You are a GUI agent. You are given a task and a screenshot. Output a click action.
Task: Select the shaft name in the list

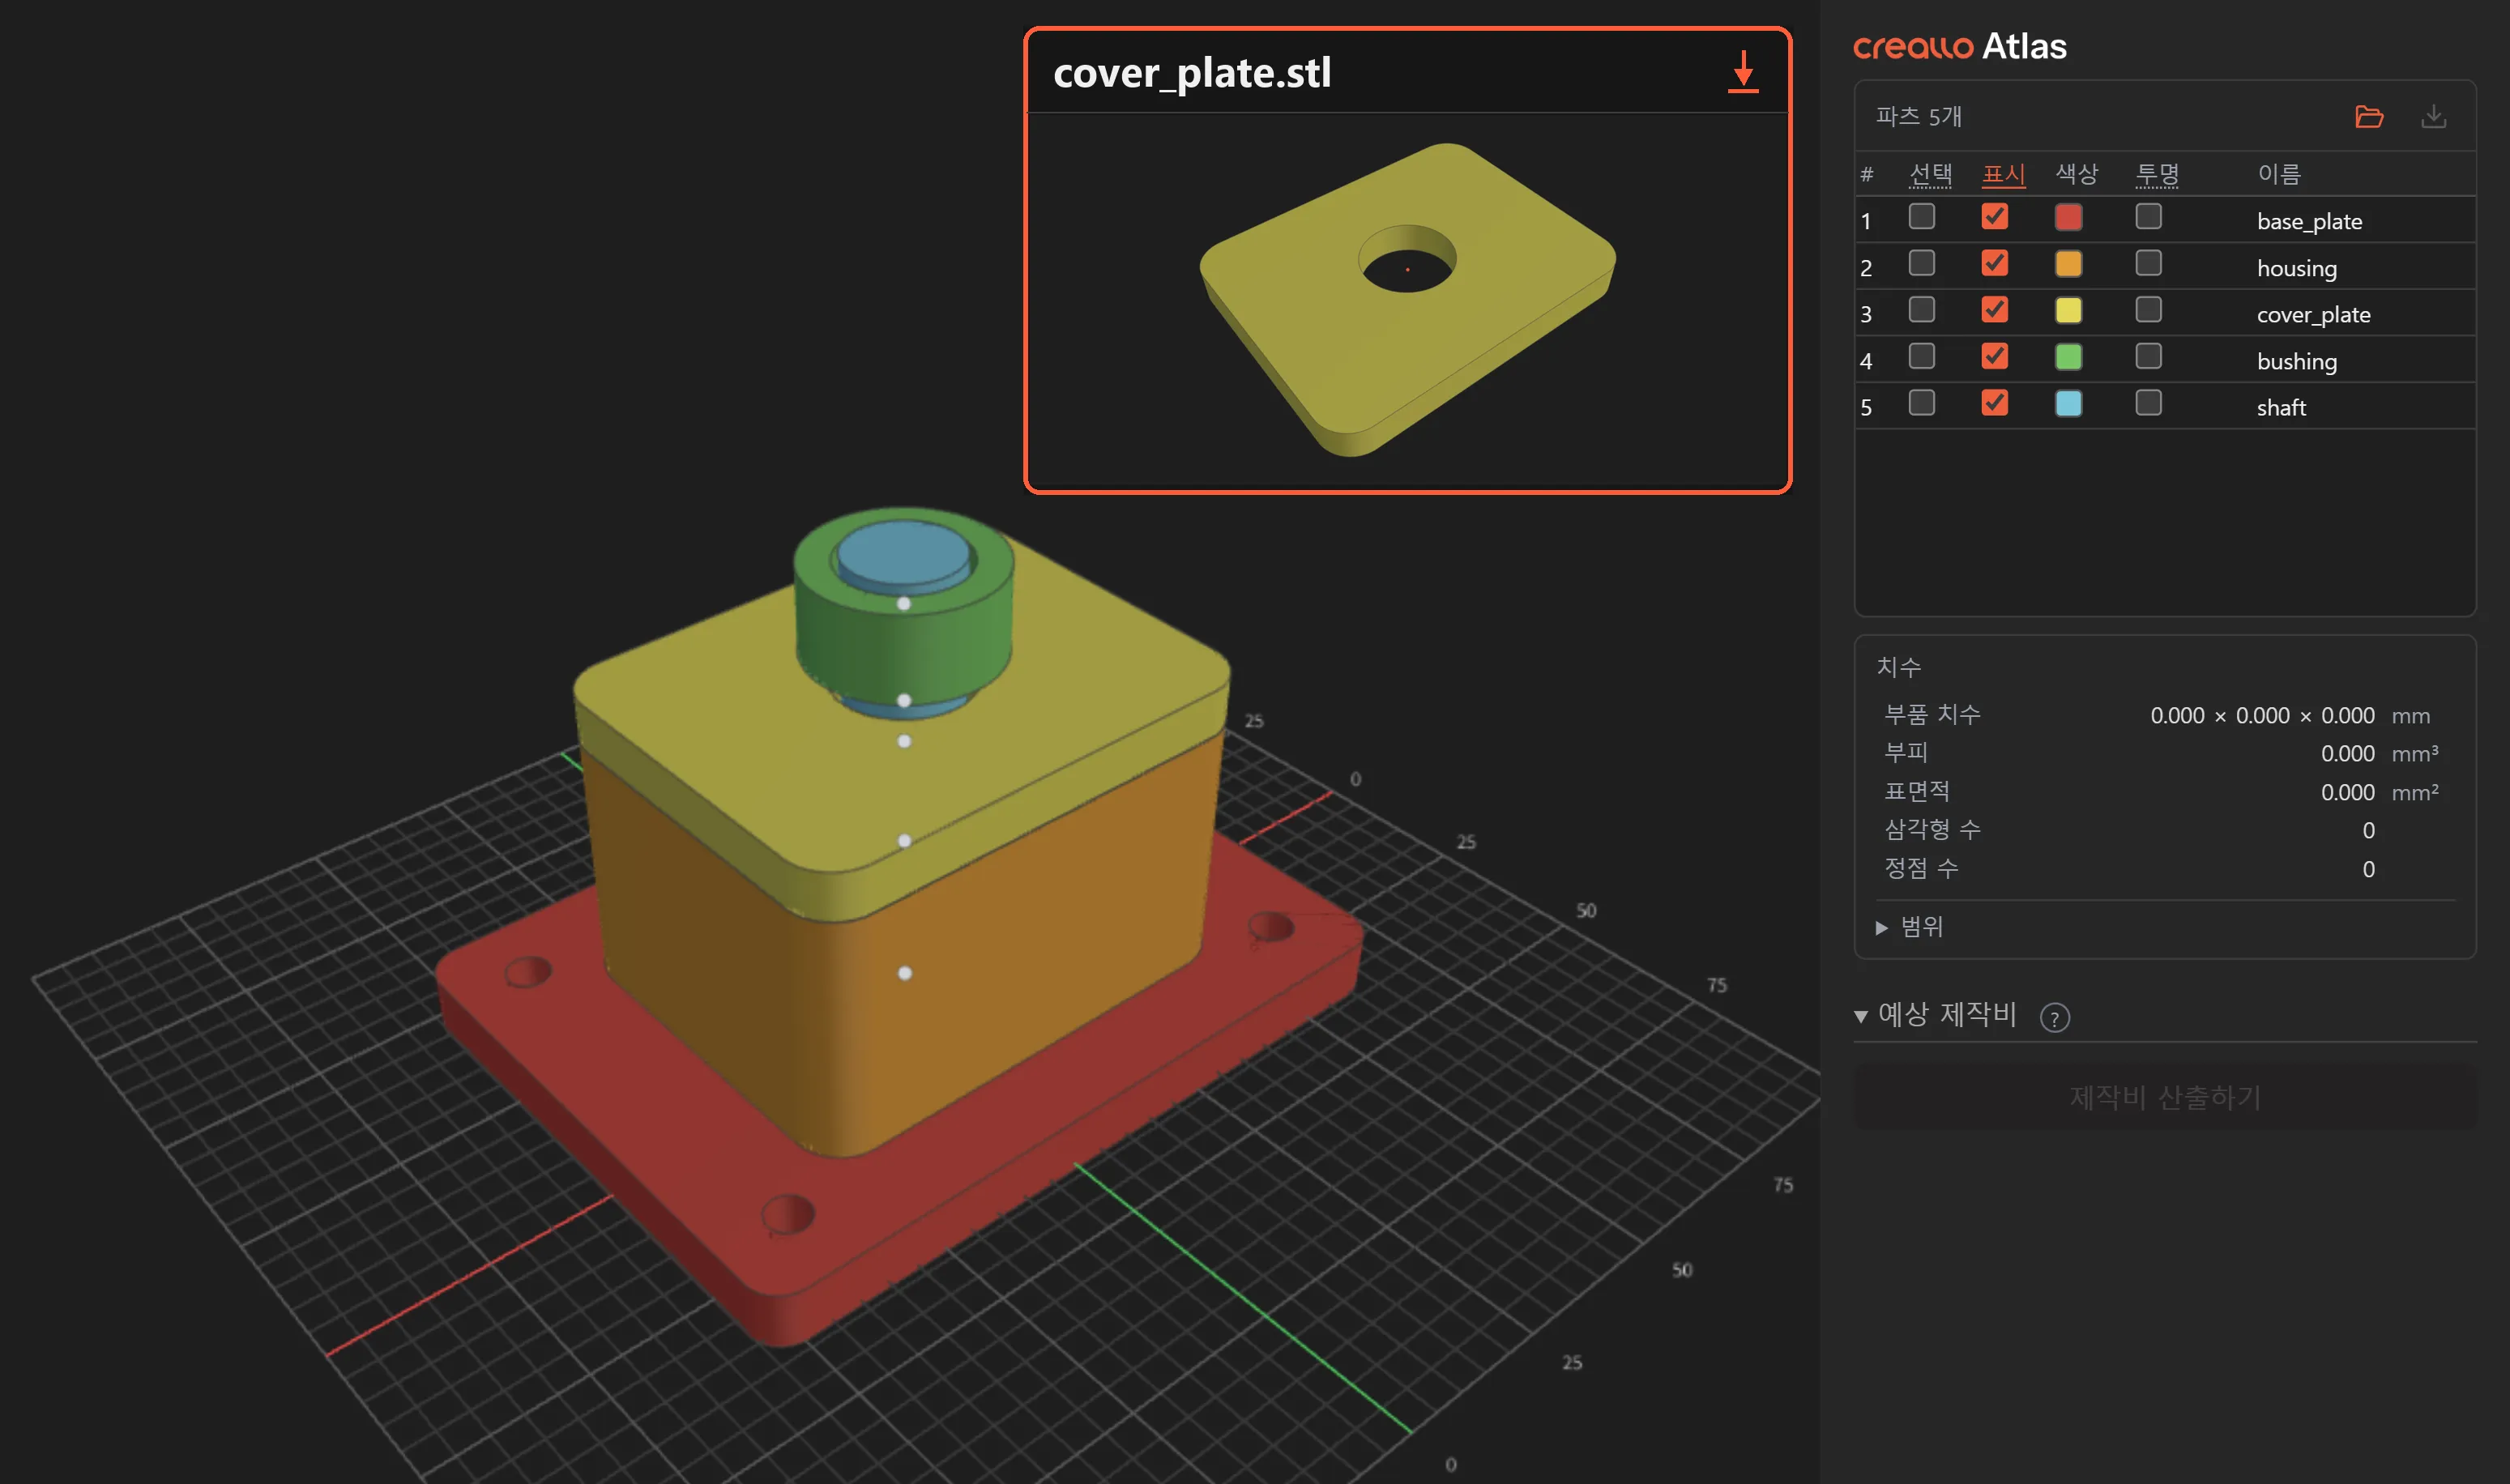[2281, 407]
